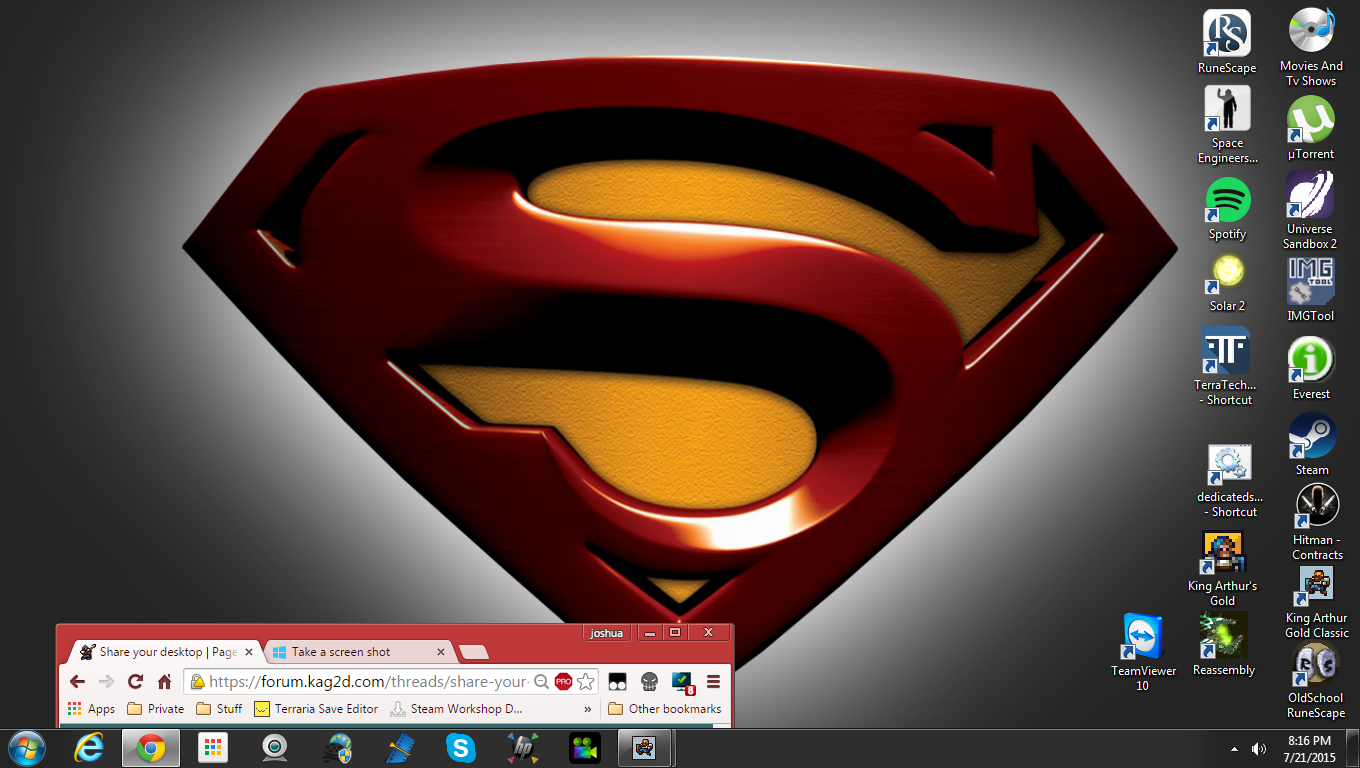Select King Arthur Gold Classic icon
The width and height of the screenshot is (1360, 768).
1317,602
